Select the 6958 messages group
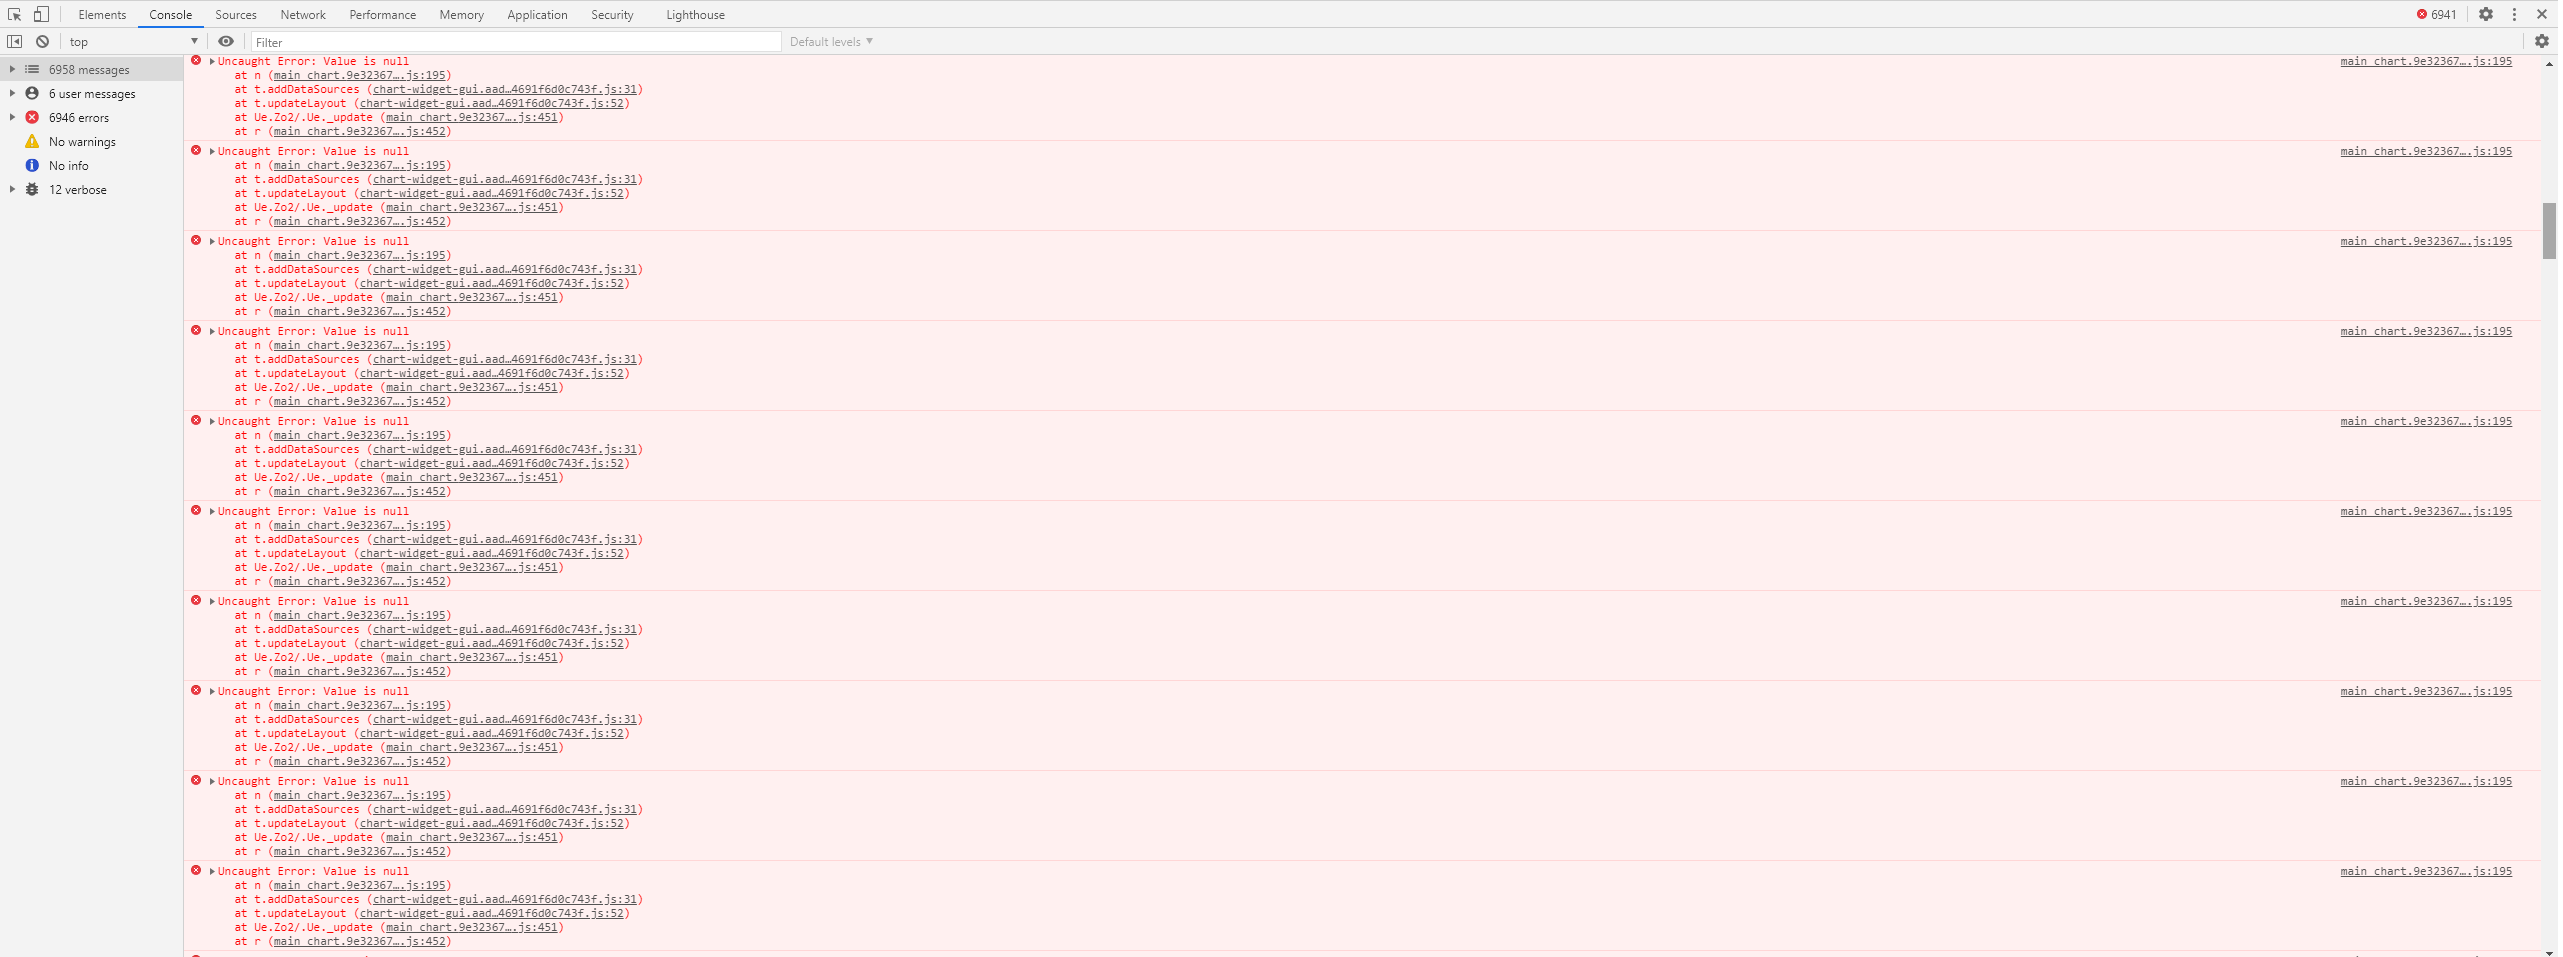This screenshot has width=2563, height=957. (x=90, y=69)
